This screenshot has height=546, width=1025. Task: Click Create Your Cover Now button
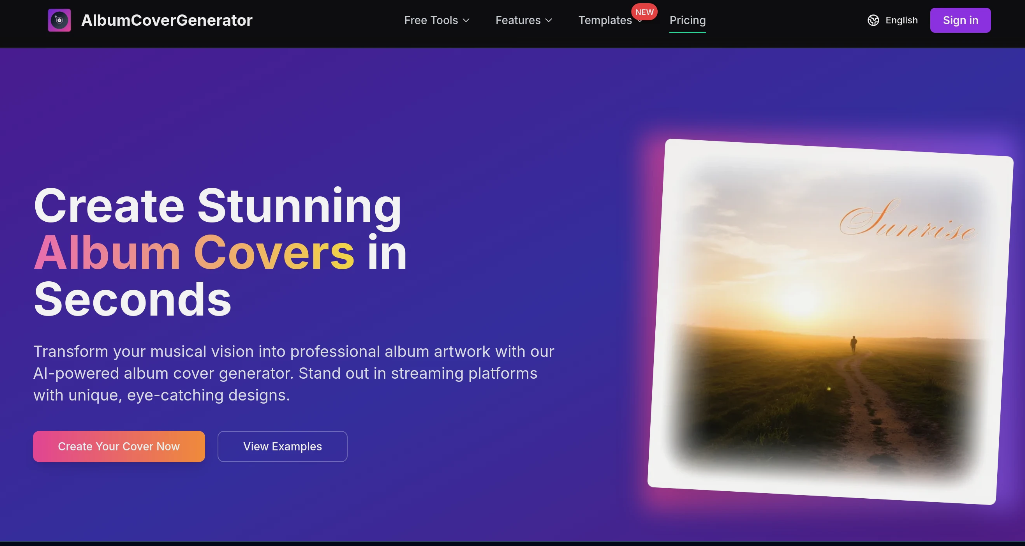[119, 446]
